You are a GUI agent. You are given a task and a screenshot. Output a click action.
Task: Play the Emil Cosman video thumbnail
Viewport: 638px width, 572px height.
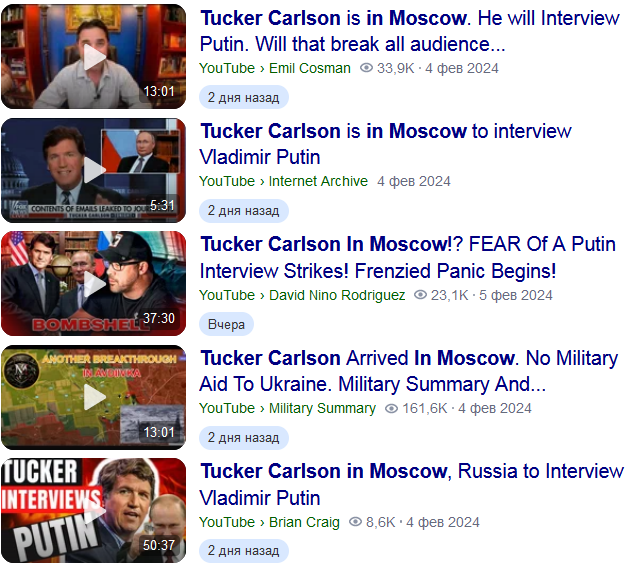pos(94,57)
